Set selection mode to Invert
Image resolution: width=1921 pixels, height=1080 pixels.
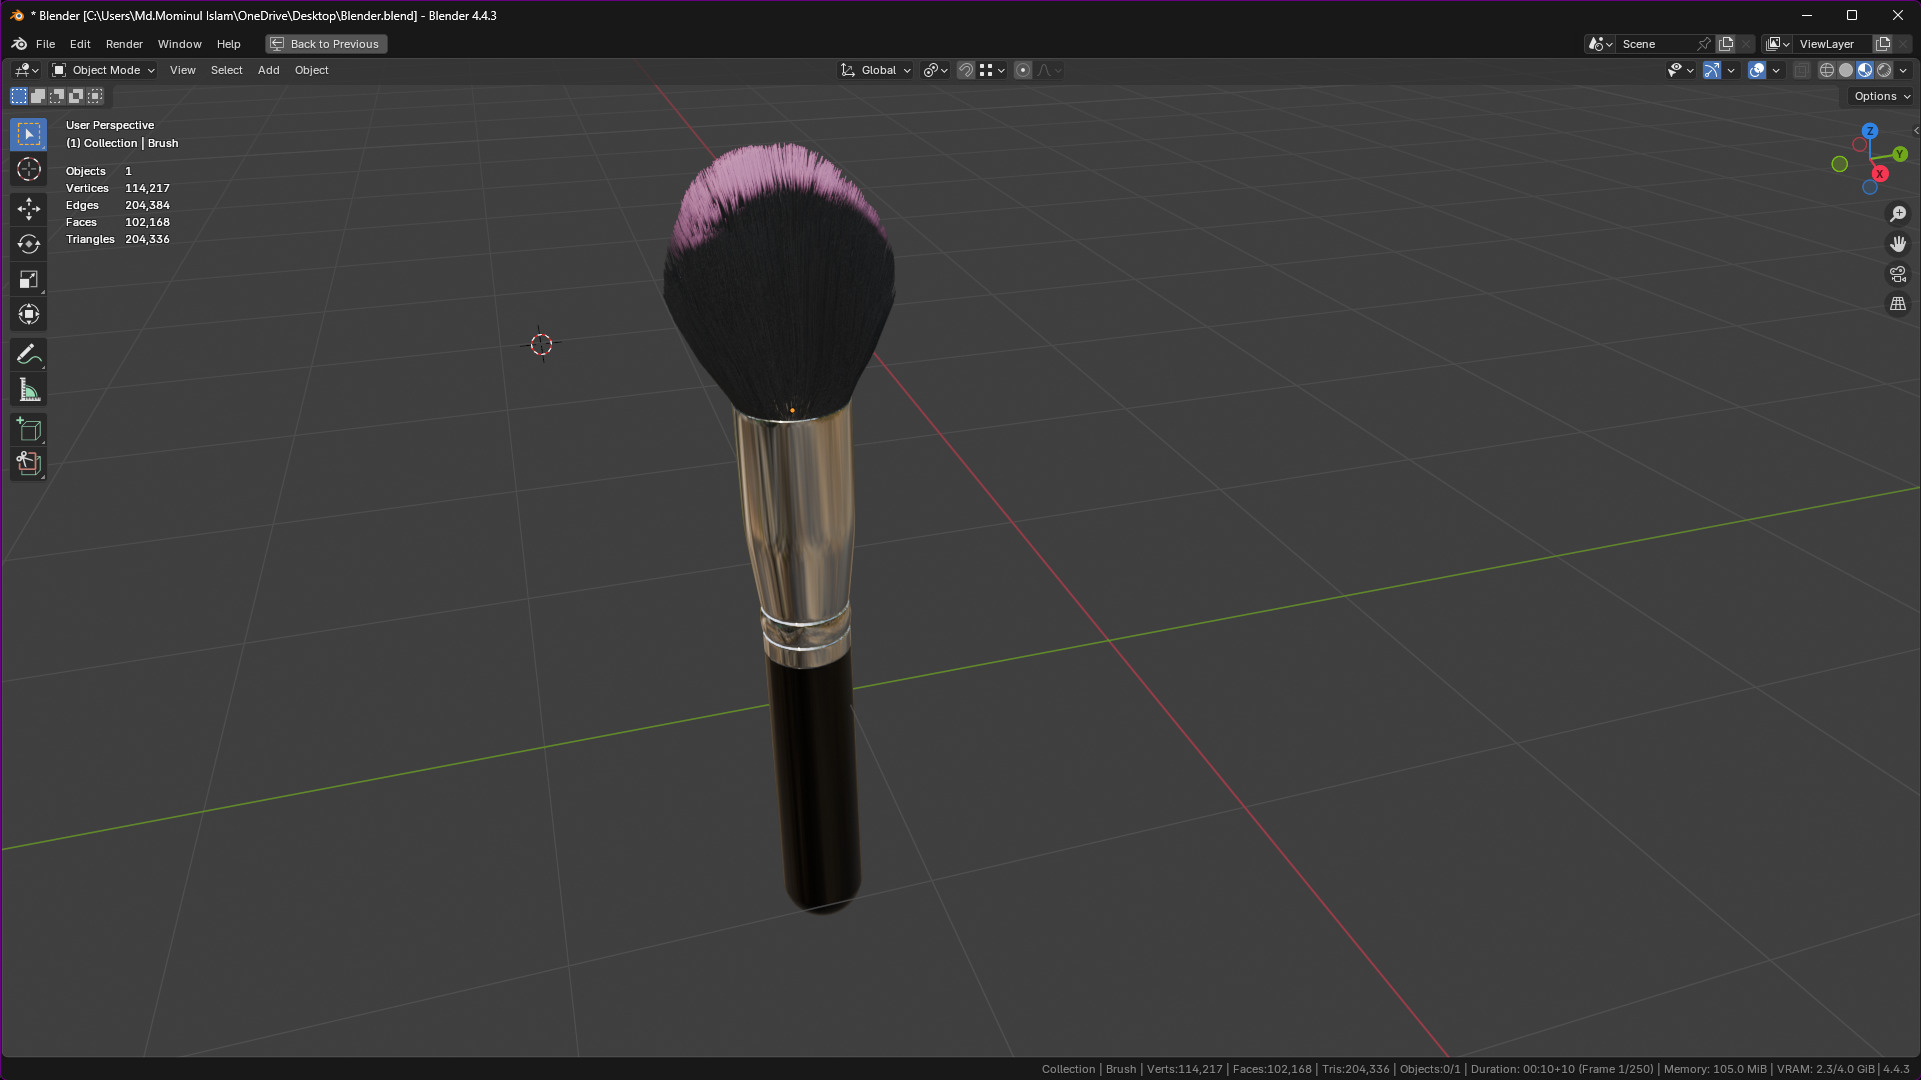(76, 96)
